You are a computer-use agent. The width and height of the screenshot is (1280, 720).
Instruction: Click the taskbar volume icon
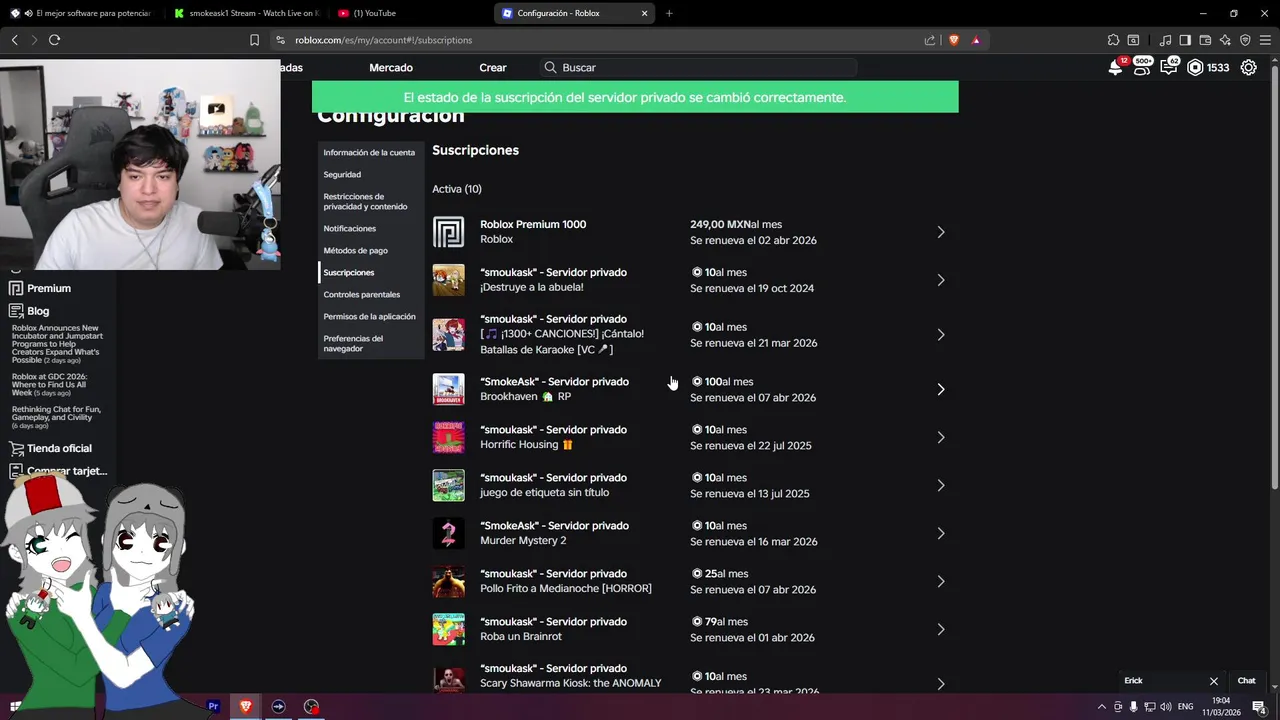coord(1165,707)
